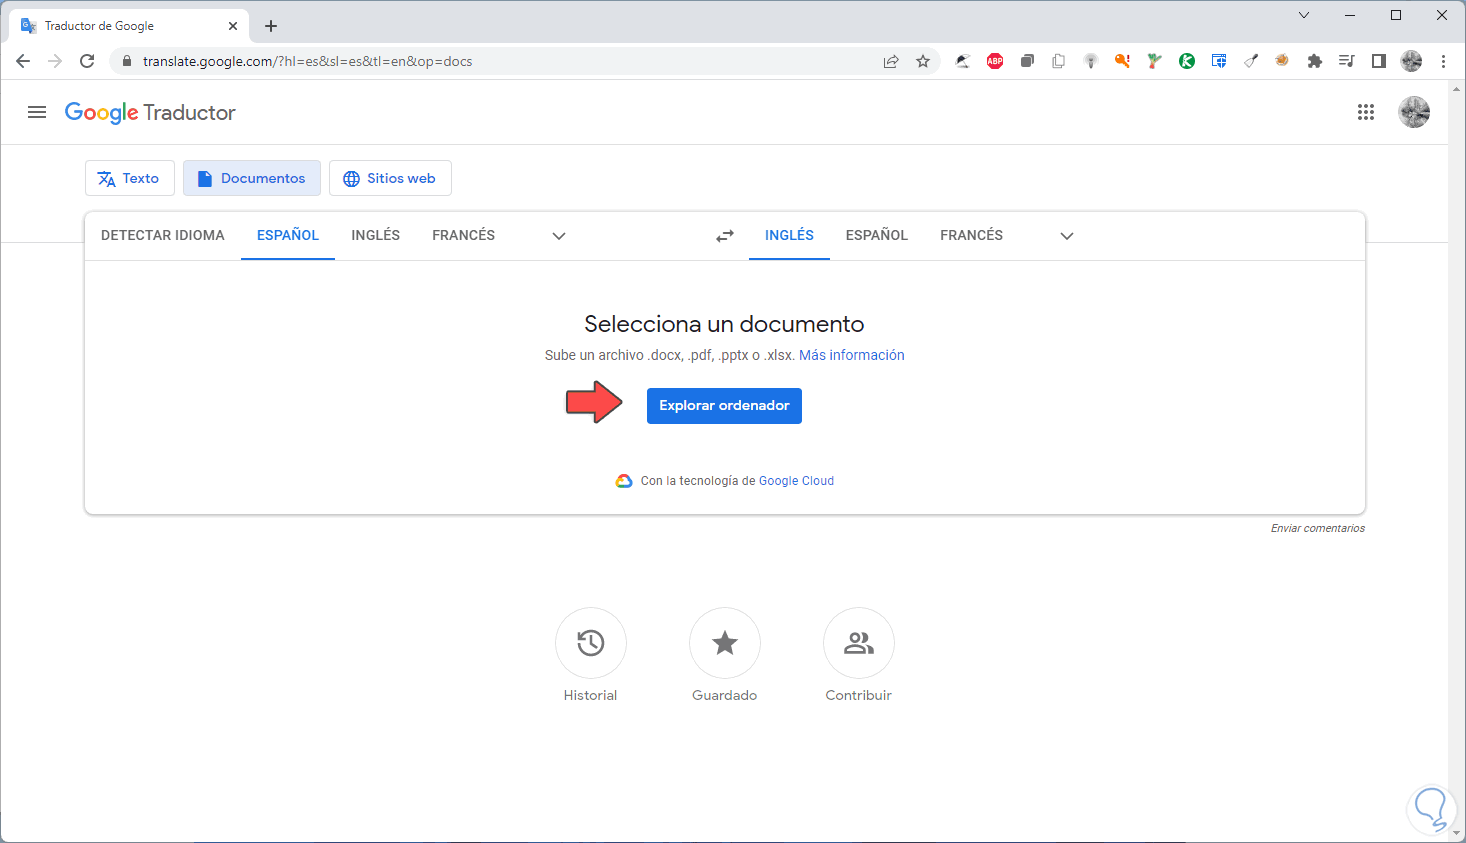Viewport: 1466px width, 843px height.
Task: Open the gray microphone extension icon
Action: (x=1091, y=61)
